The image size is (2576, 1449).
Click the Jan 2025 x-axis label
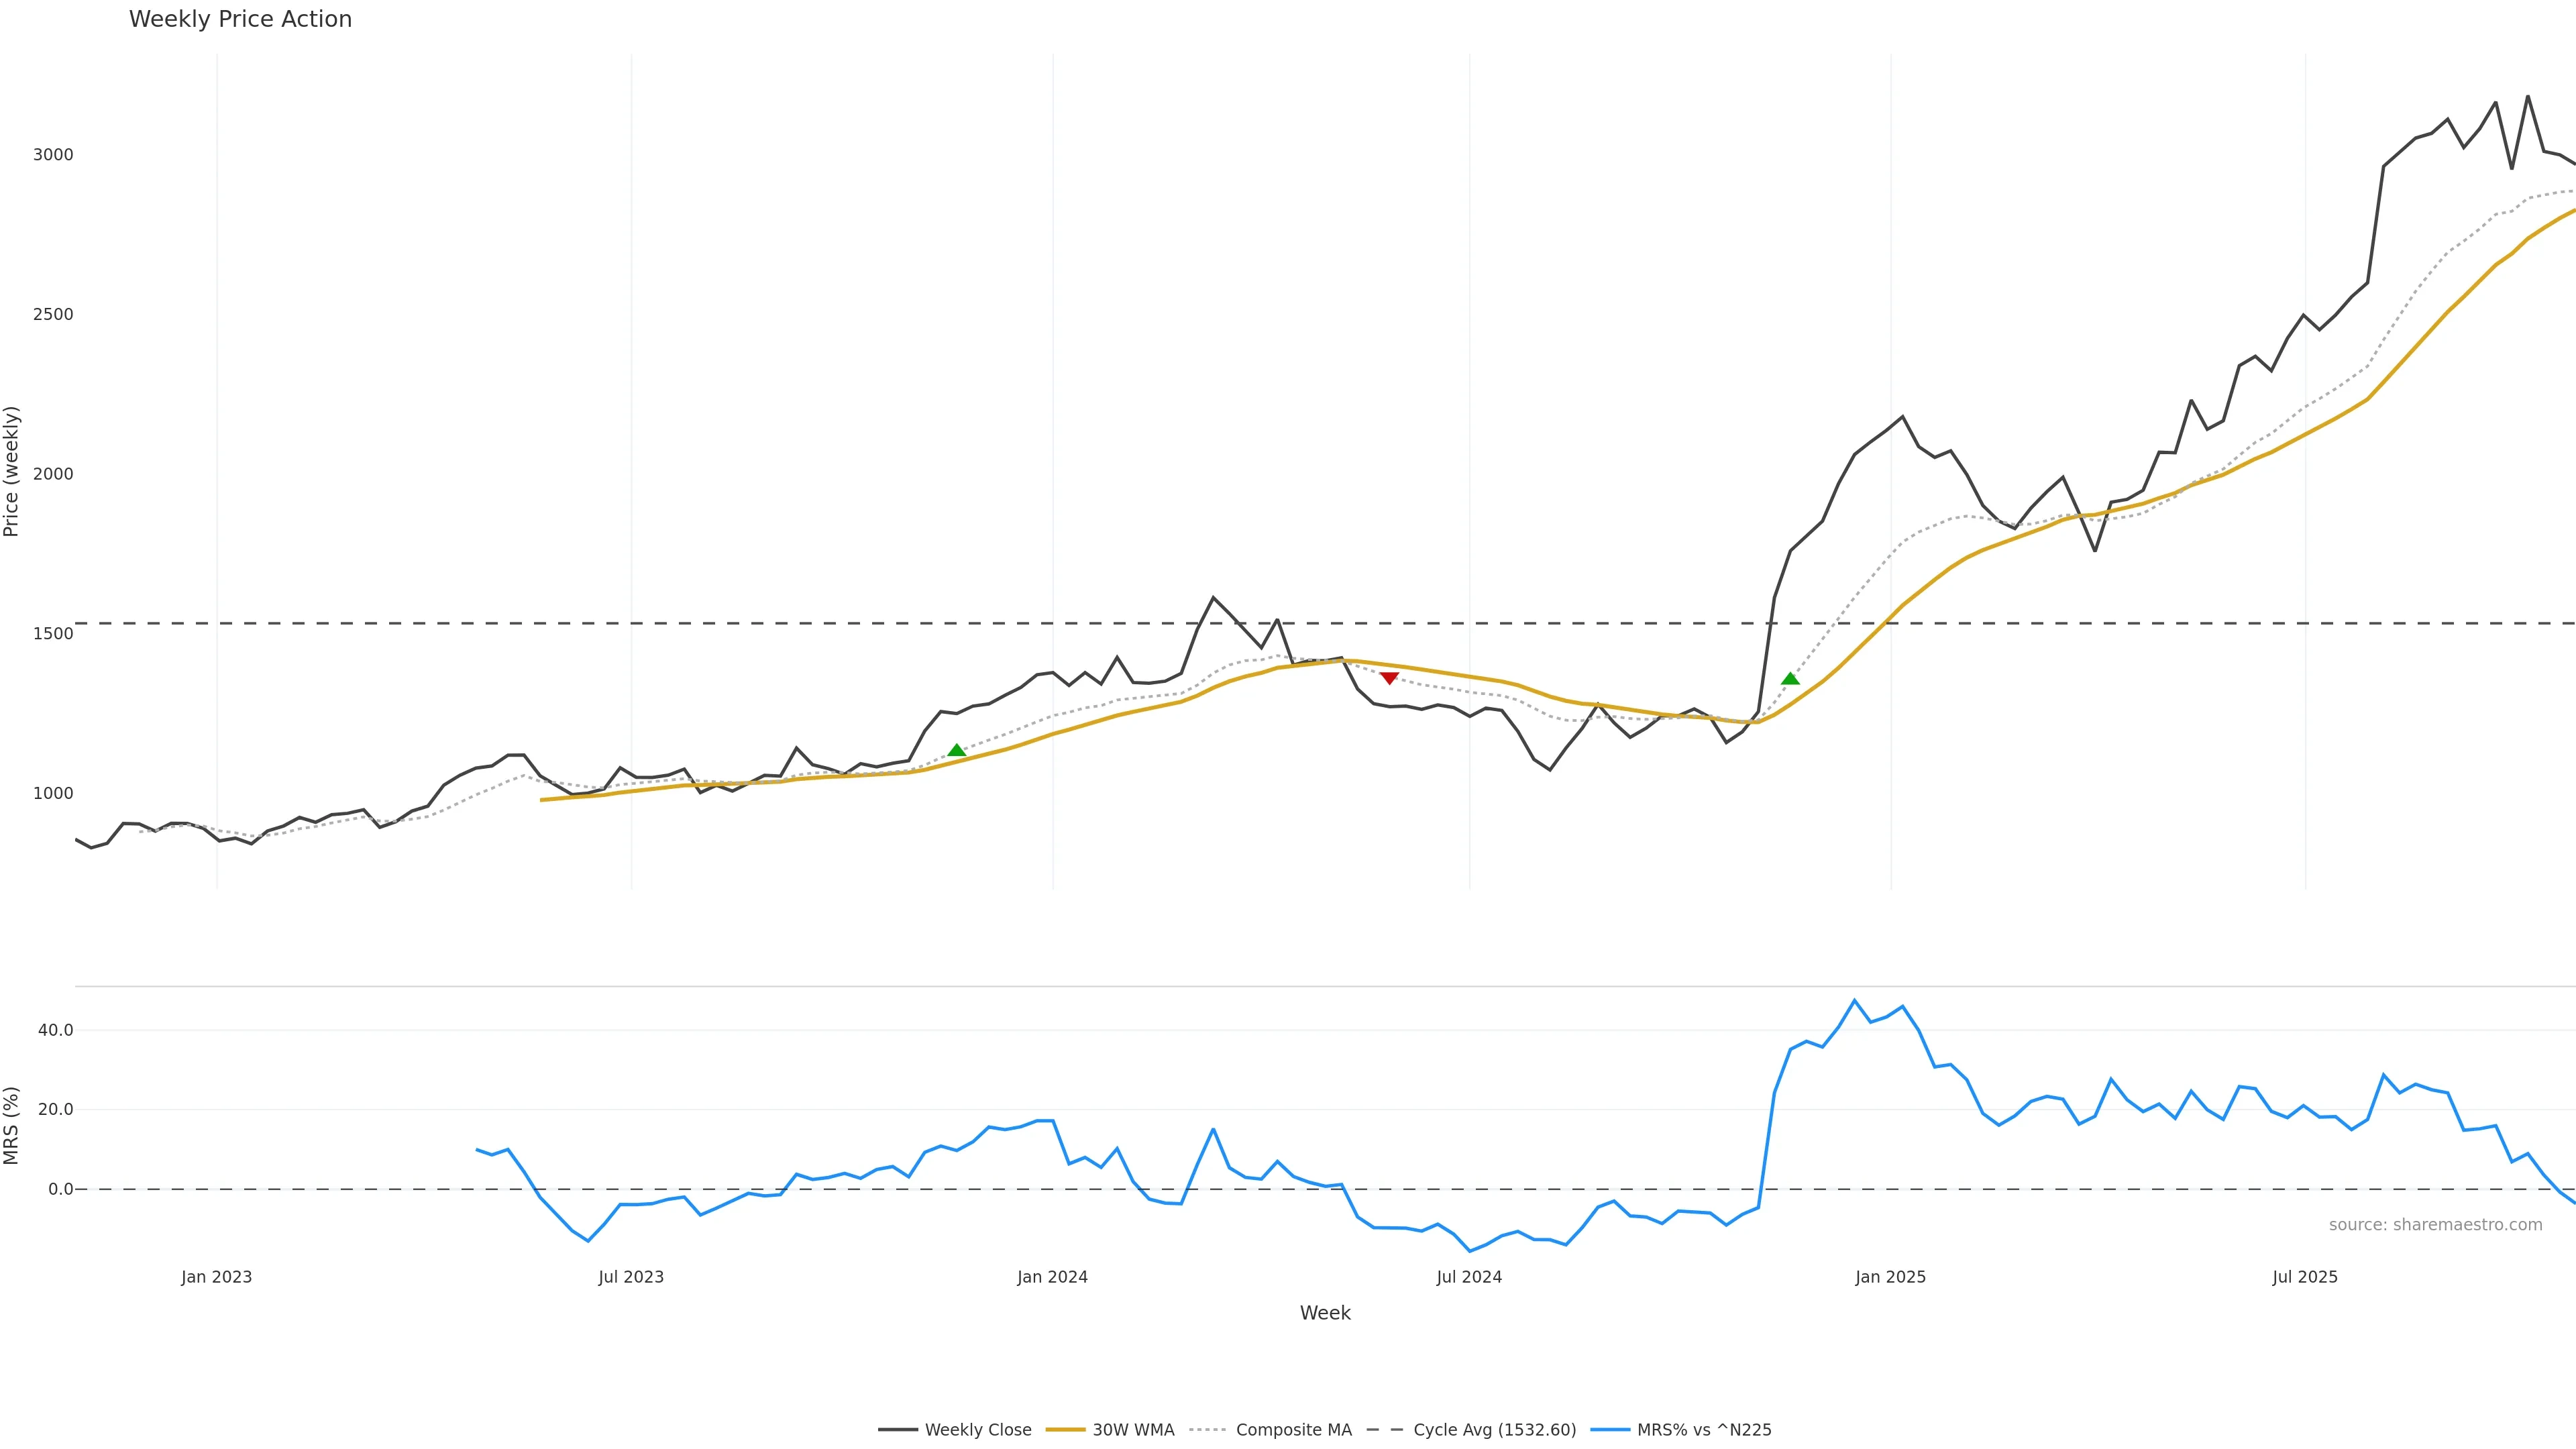(1890, 1277)
